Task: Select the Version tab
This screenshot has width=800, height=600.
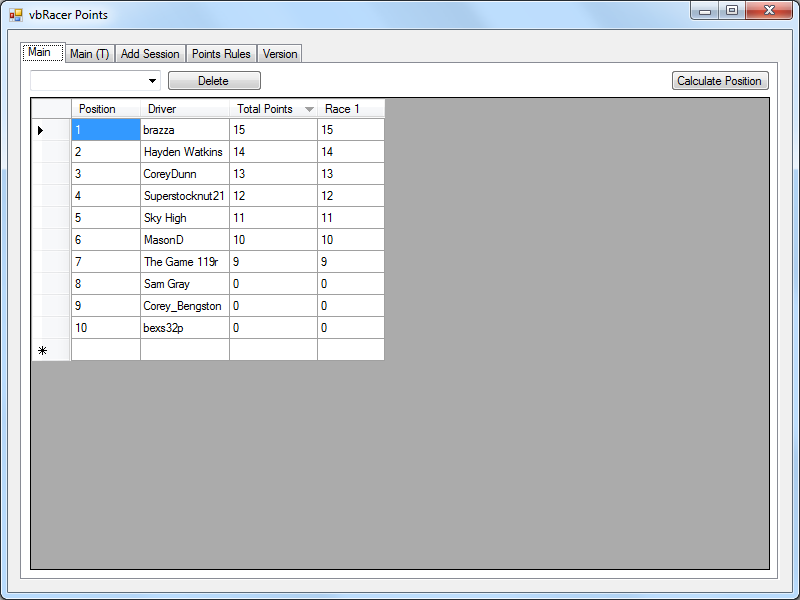Action: 280,54
